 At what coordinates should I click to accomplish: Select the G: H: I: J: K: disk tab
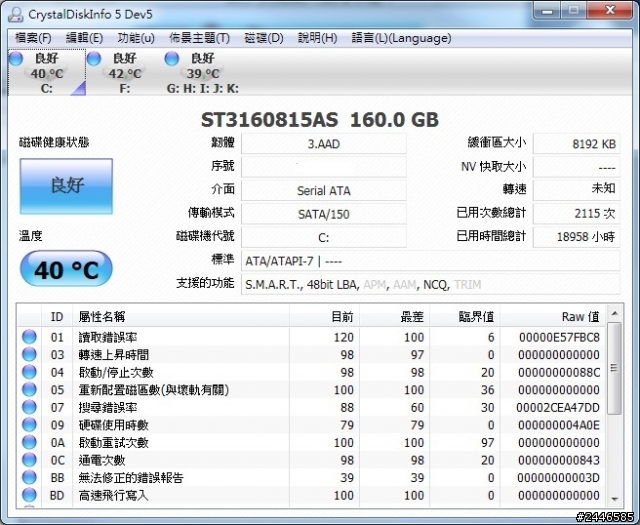[x=202, y=73]
